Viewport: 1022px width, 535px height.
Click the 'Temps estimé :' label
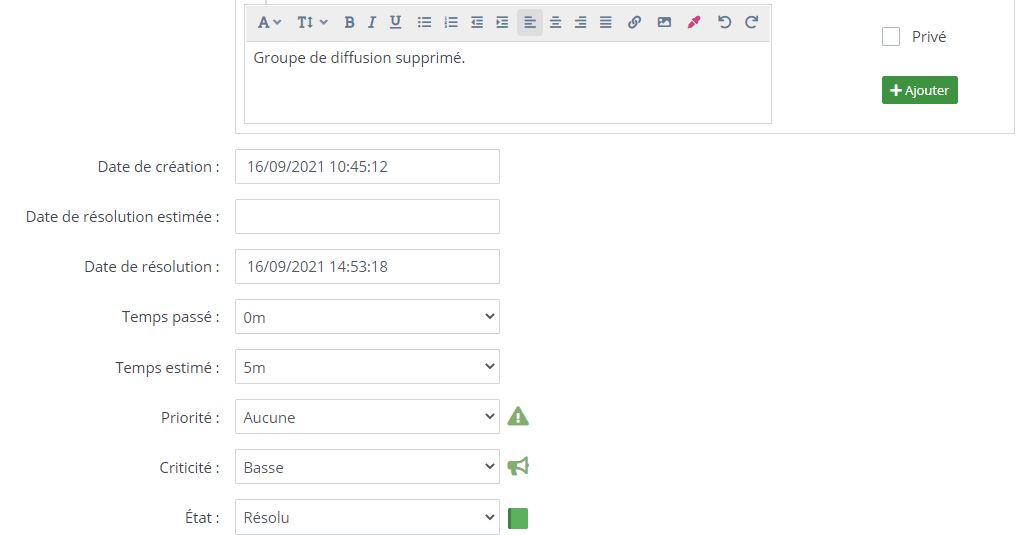[x=168, y=368]
